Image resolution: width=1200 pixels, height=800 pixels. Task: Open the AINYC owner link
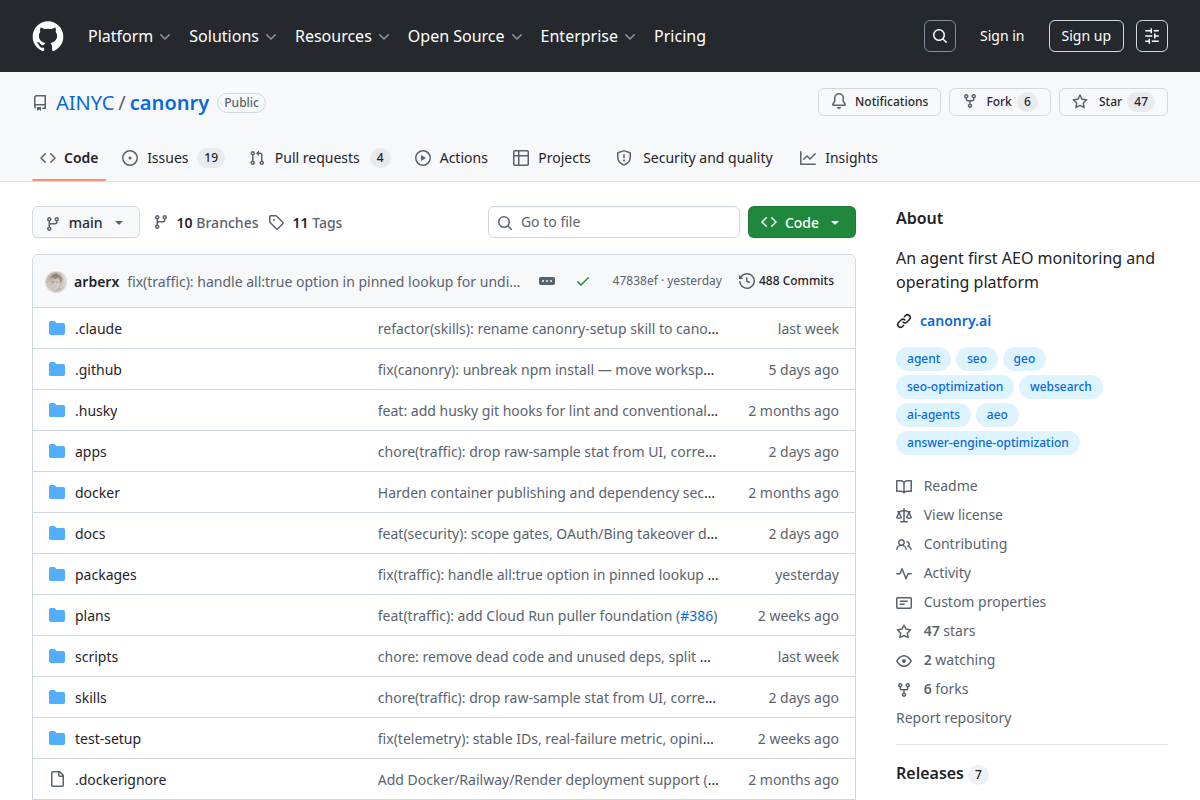tap(85, 103)
